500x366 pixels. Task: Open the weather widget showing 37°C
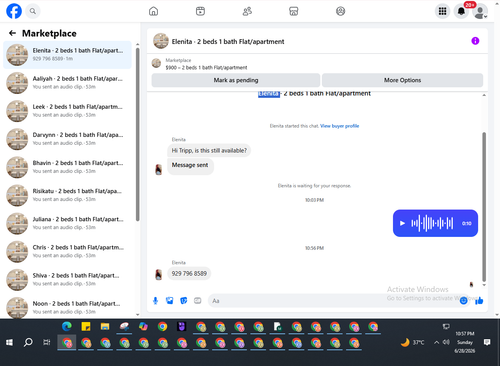tap(413, 342)
